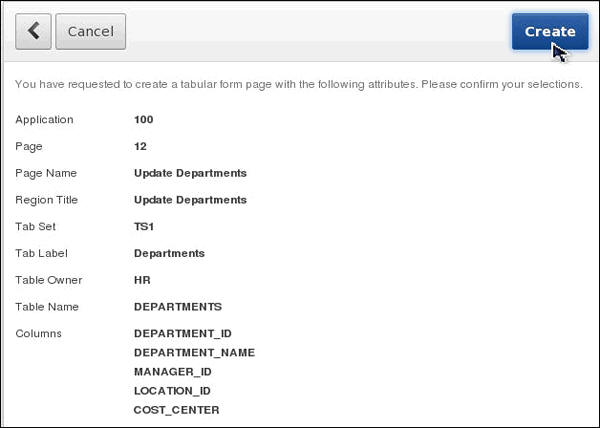Viewport: 600px width, 428px height.
Task: Select the MANAGER_ID column entry
Action: (172, 371)
